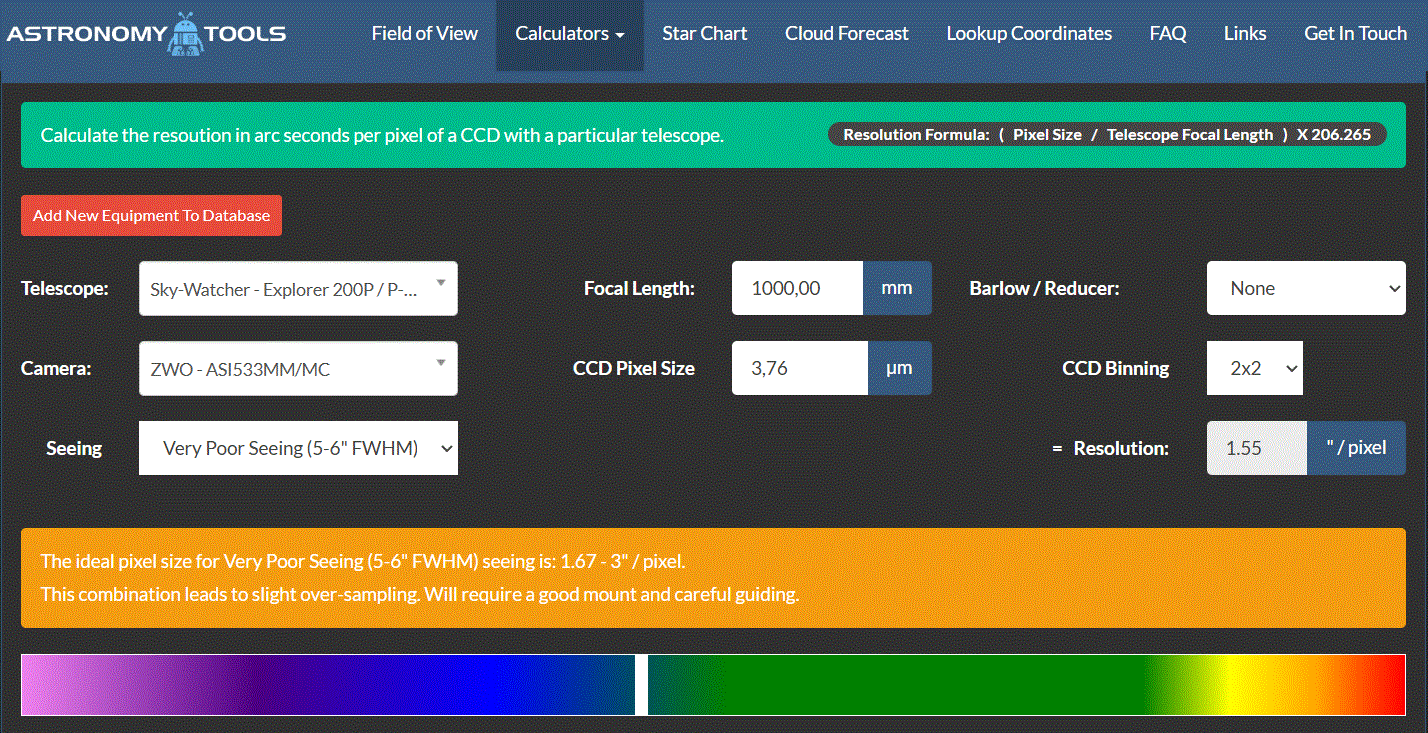Click the calculator description text in green banner

tap(382, 135)
